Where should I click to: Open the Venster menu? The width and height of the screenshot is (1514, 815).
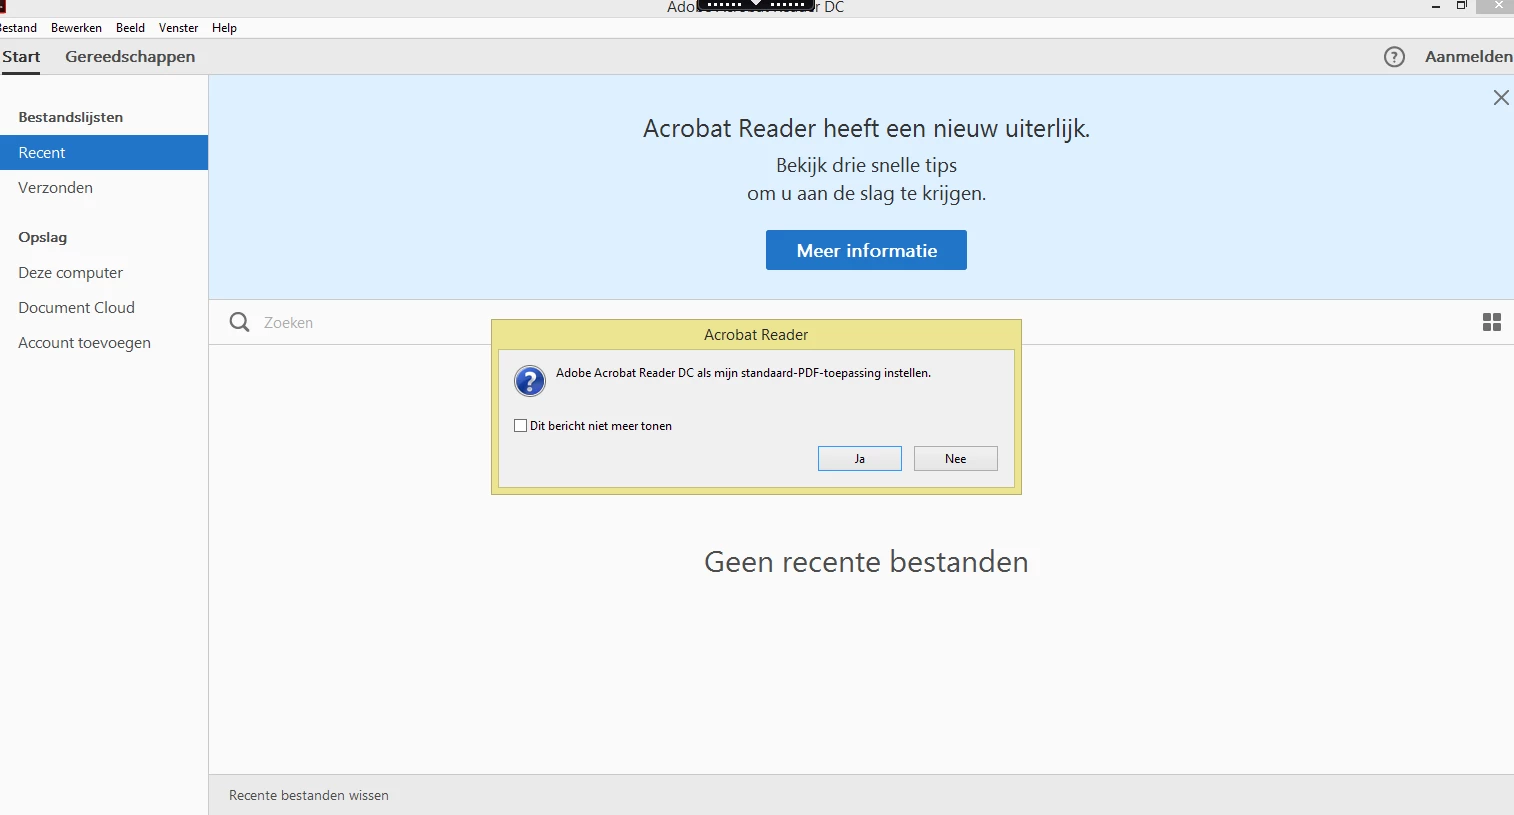(x=178, y=28)
